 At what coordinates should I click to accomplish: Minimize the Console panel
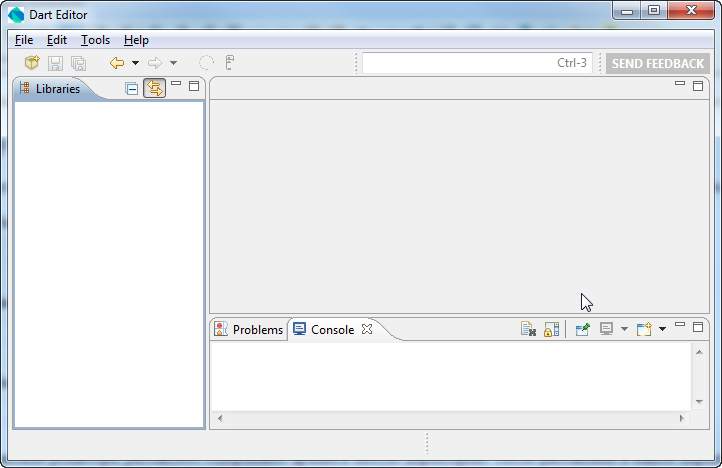point(680,325)
